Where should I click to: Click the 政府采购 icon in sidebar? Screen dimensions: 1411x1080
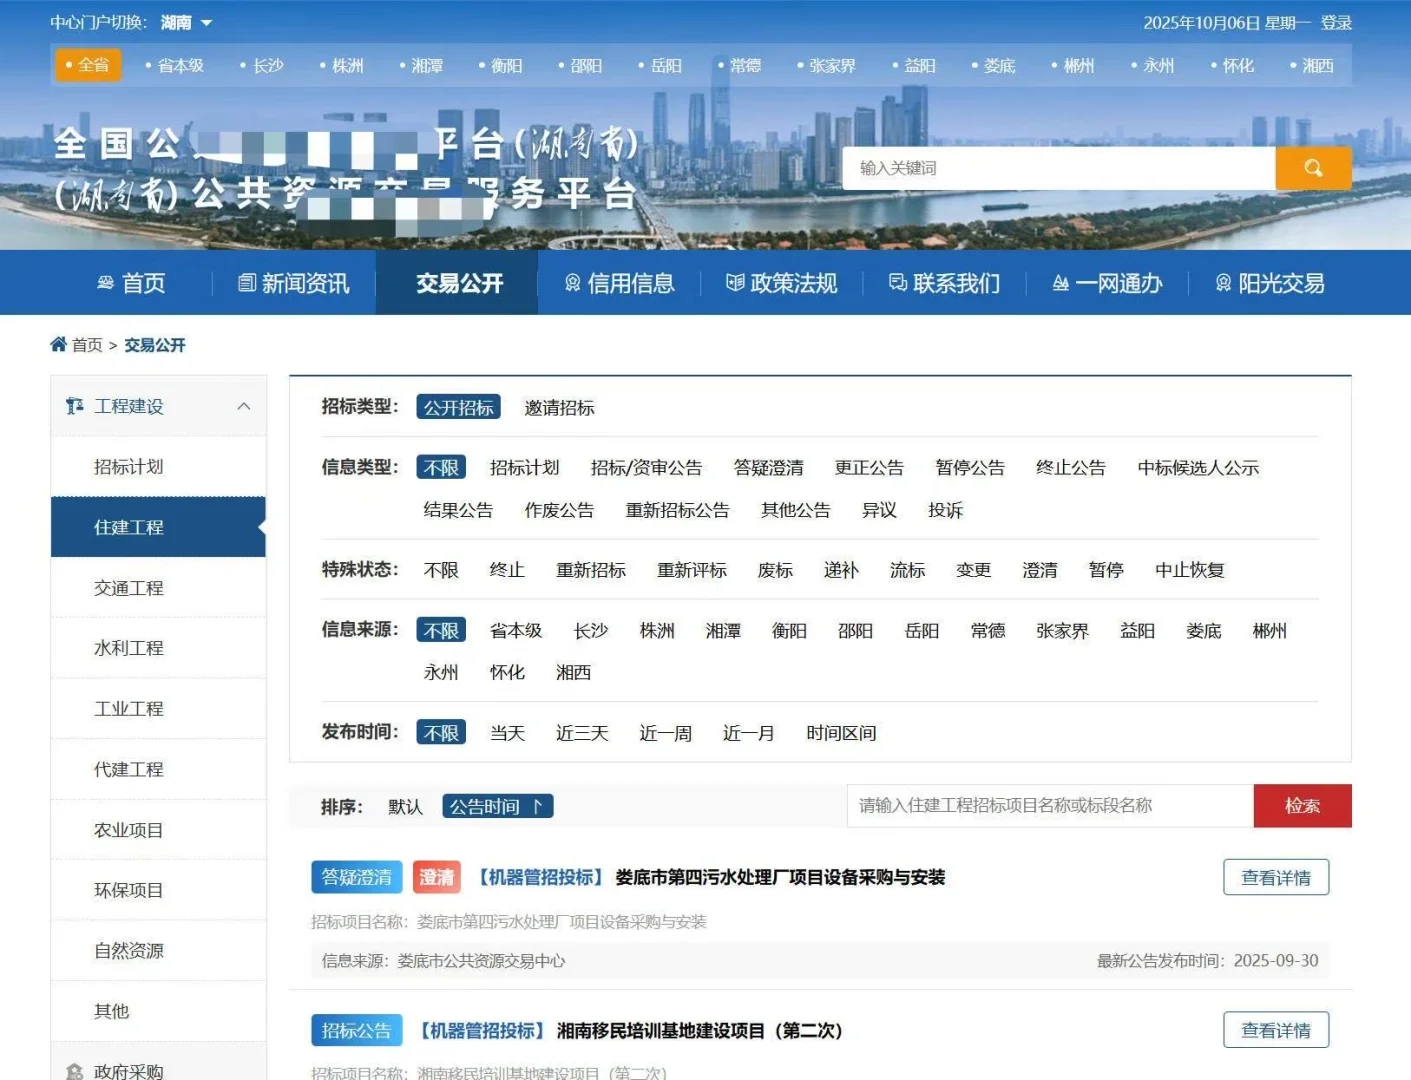(x=72, y=1071)
